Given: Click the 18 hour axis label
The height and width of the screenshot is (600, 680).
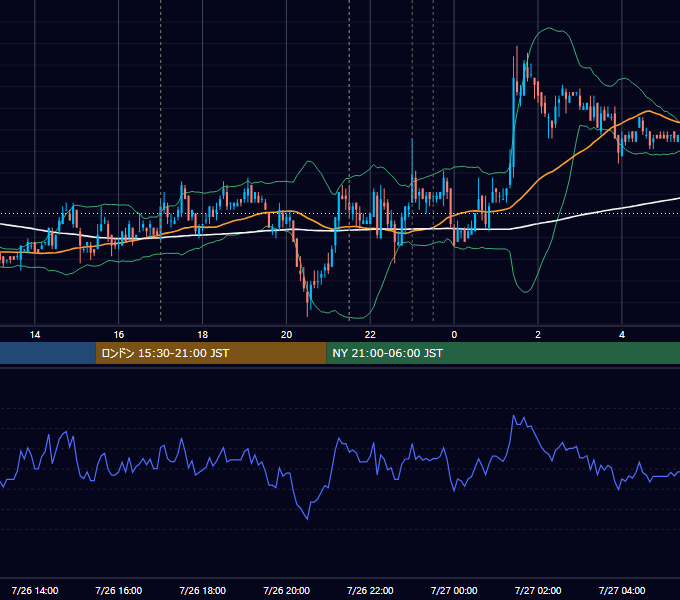Looking at the screenshot, I should point(203,335).
